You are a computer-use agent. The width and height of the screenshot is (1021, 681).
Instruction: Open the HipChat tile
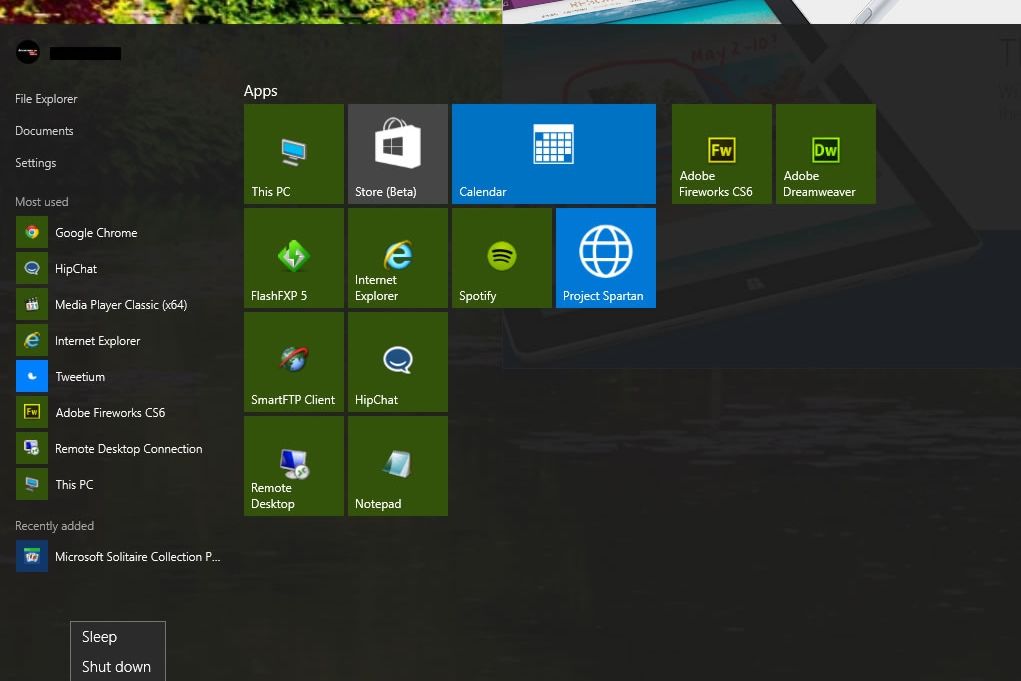click(398, 362)
